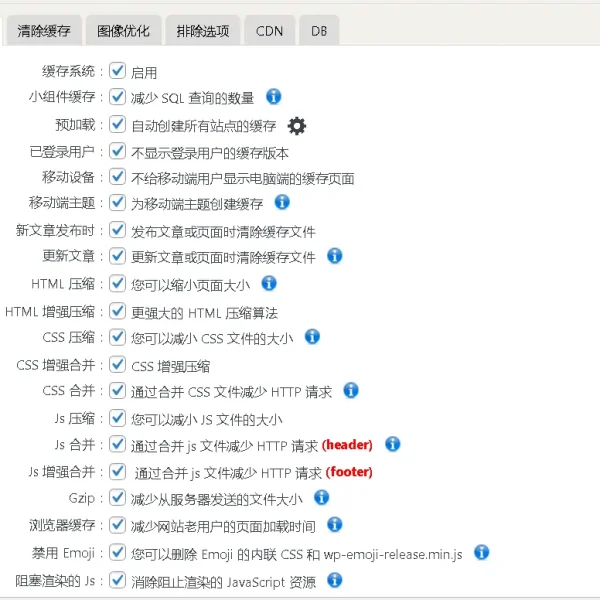Uncheck the 小组件缓存 checkbox

click(x=117, y=97)
